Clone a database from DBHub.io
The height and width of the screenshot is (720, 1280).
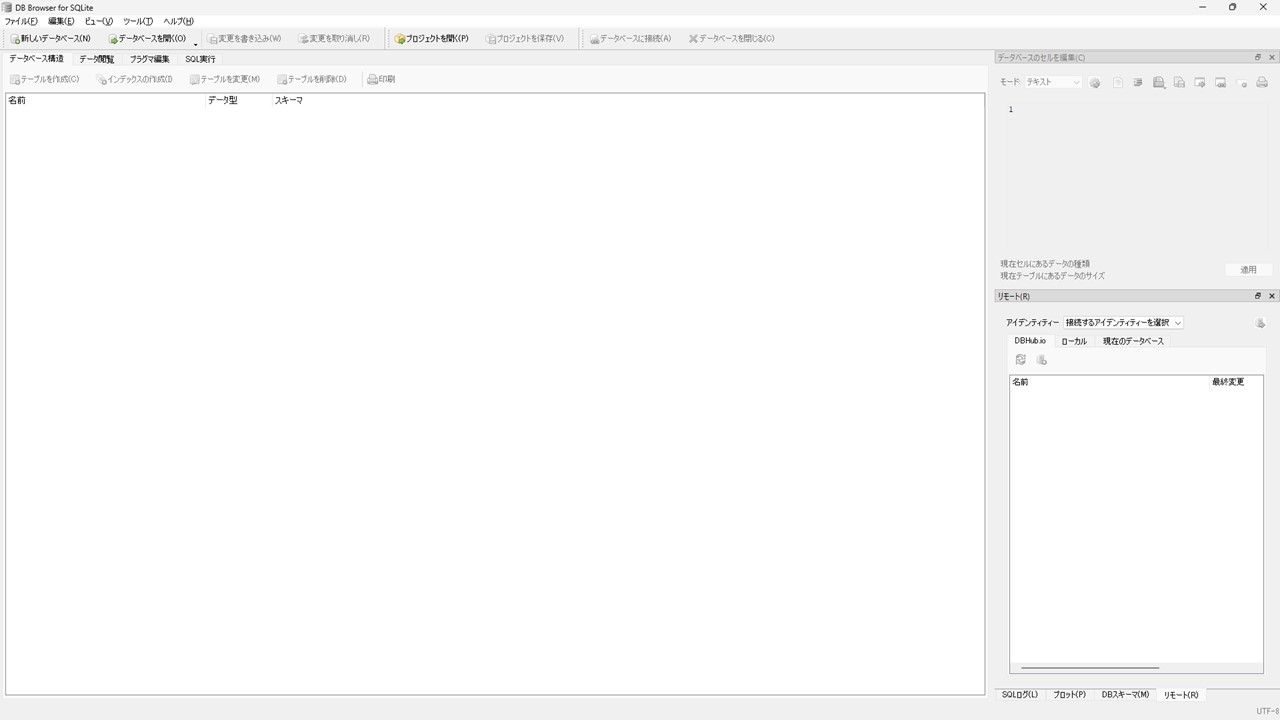[1041, 359]
